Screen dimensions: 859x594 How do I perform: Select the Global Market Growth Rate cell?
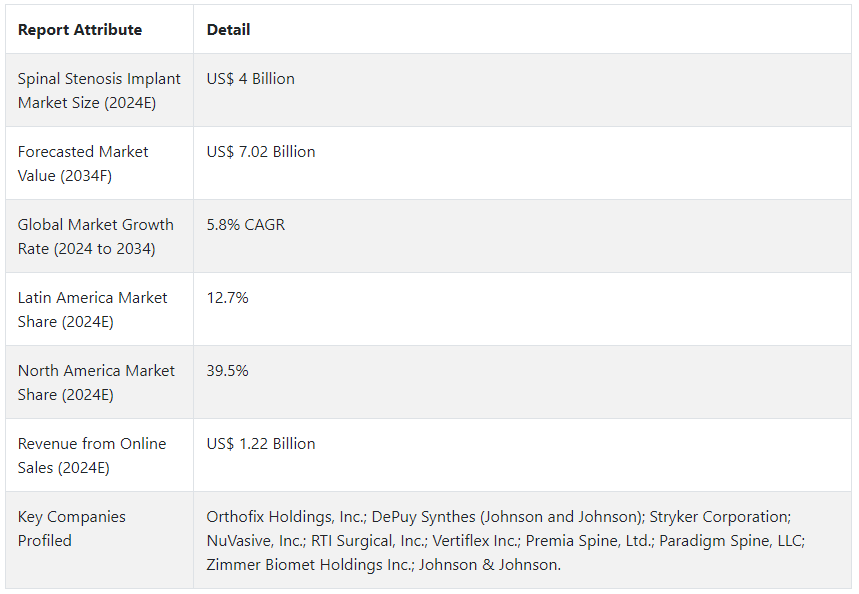(99, 236)
